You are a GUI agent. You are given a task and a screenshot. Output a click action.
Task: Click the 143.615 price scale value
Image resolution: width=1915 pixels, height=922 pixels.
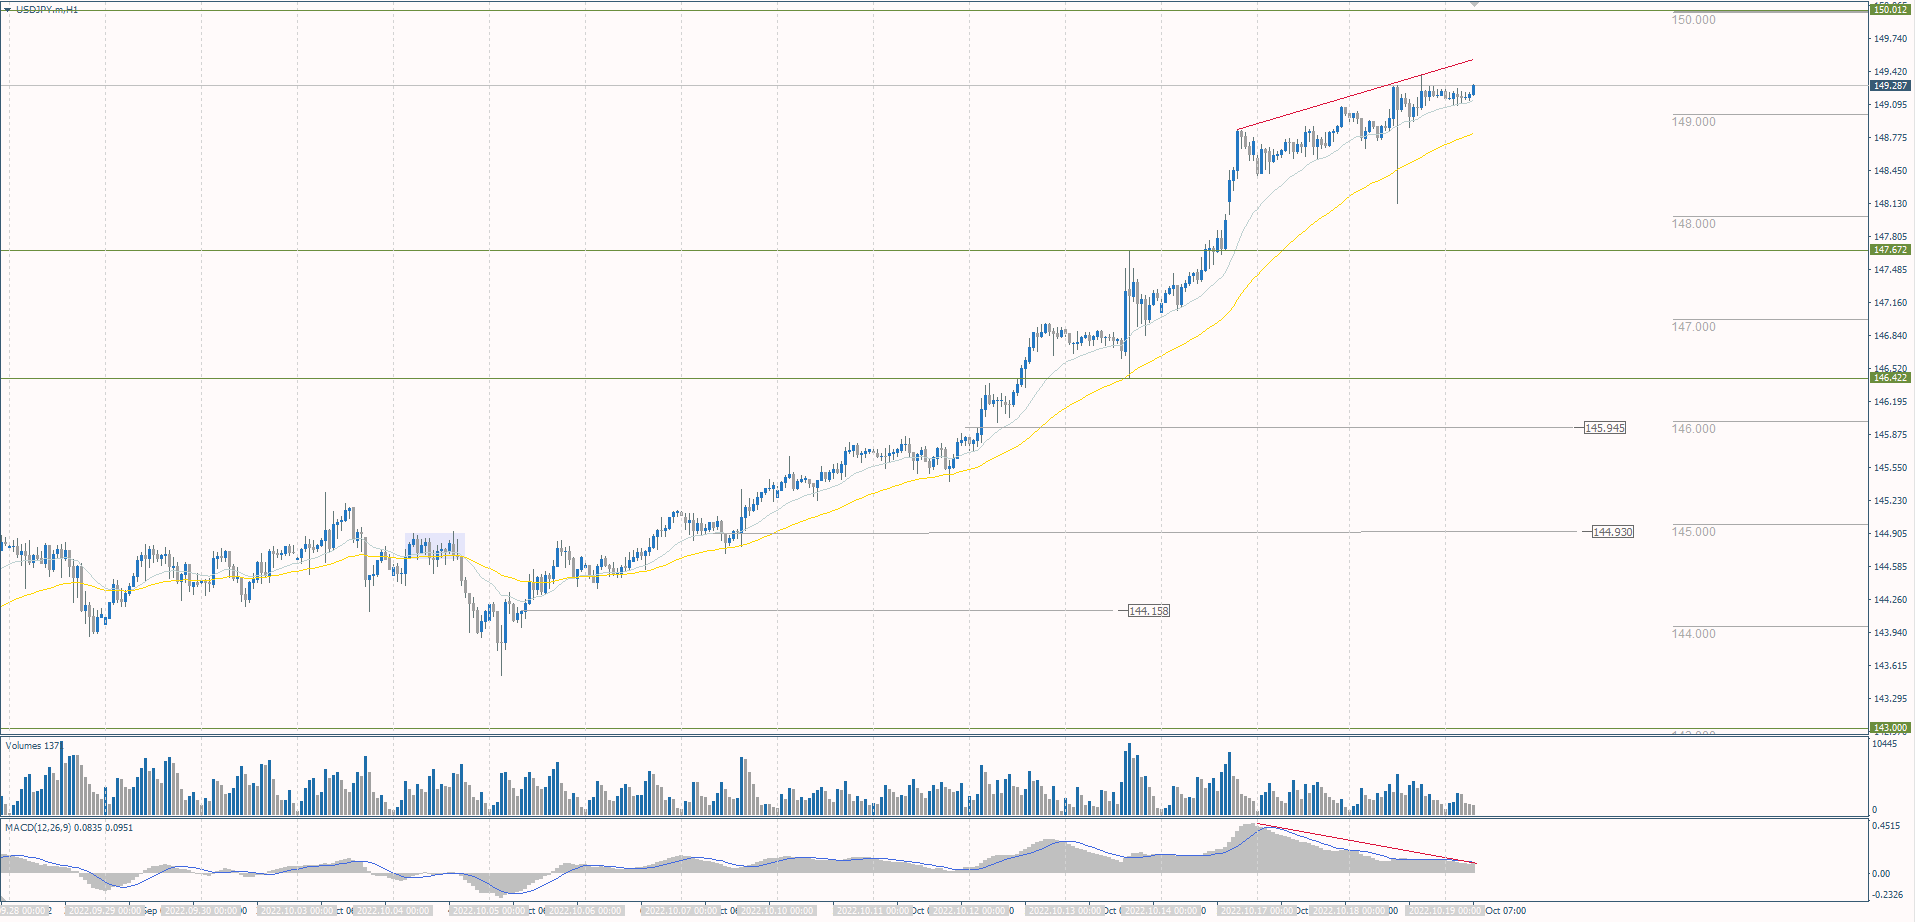pos(1888,666)
